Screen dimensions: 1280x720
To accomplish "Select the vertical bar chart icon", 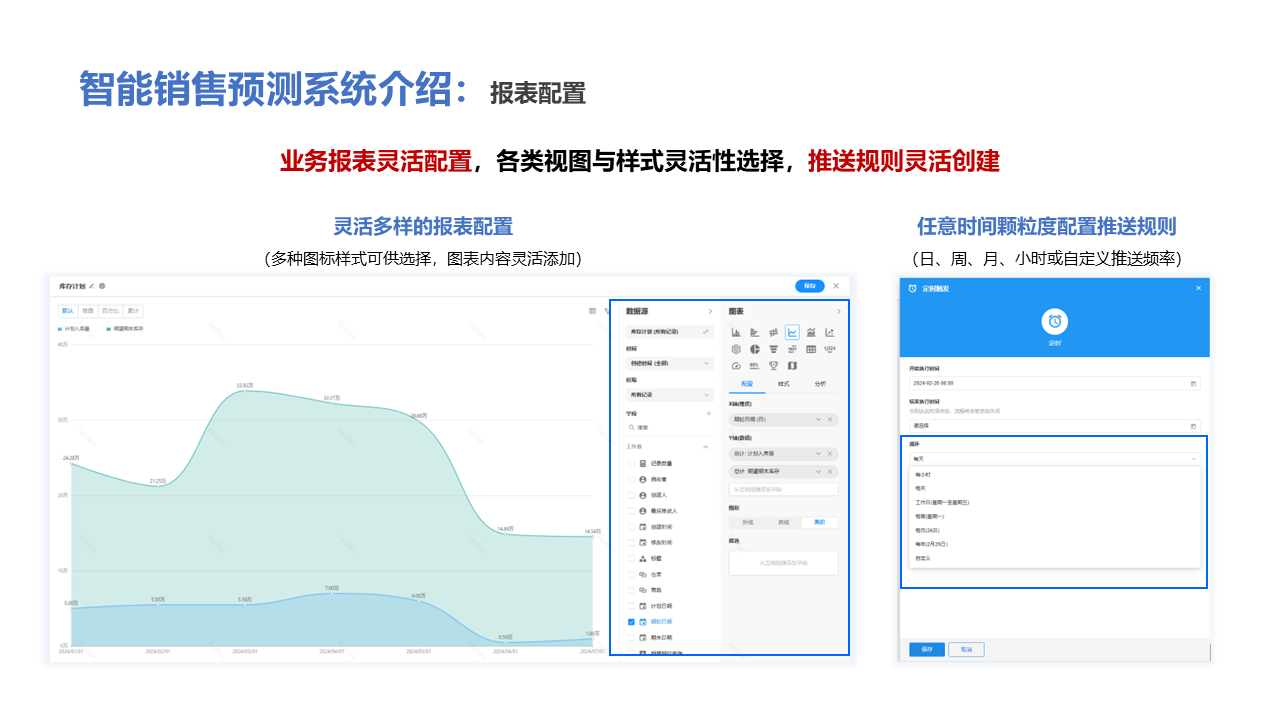I will pos(736,332).
